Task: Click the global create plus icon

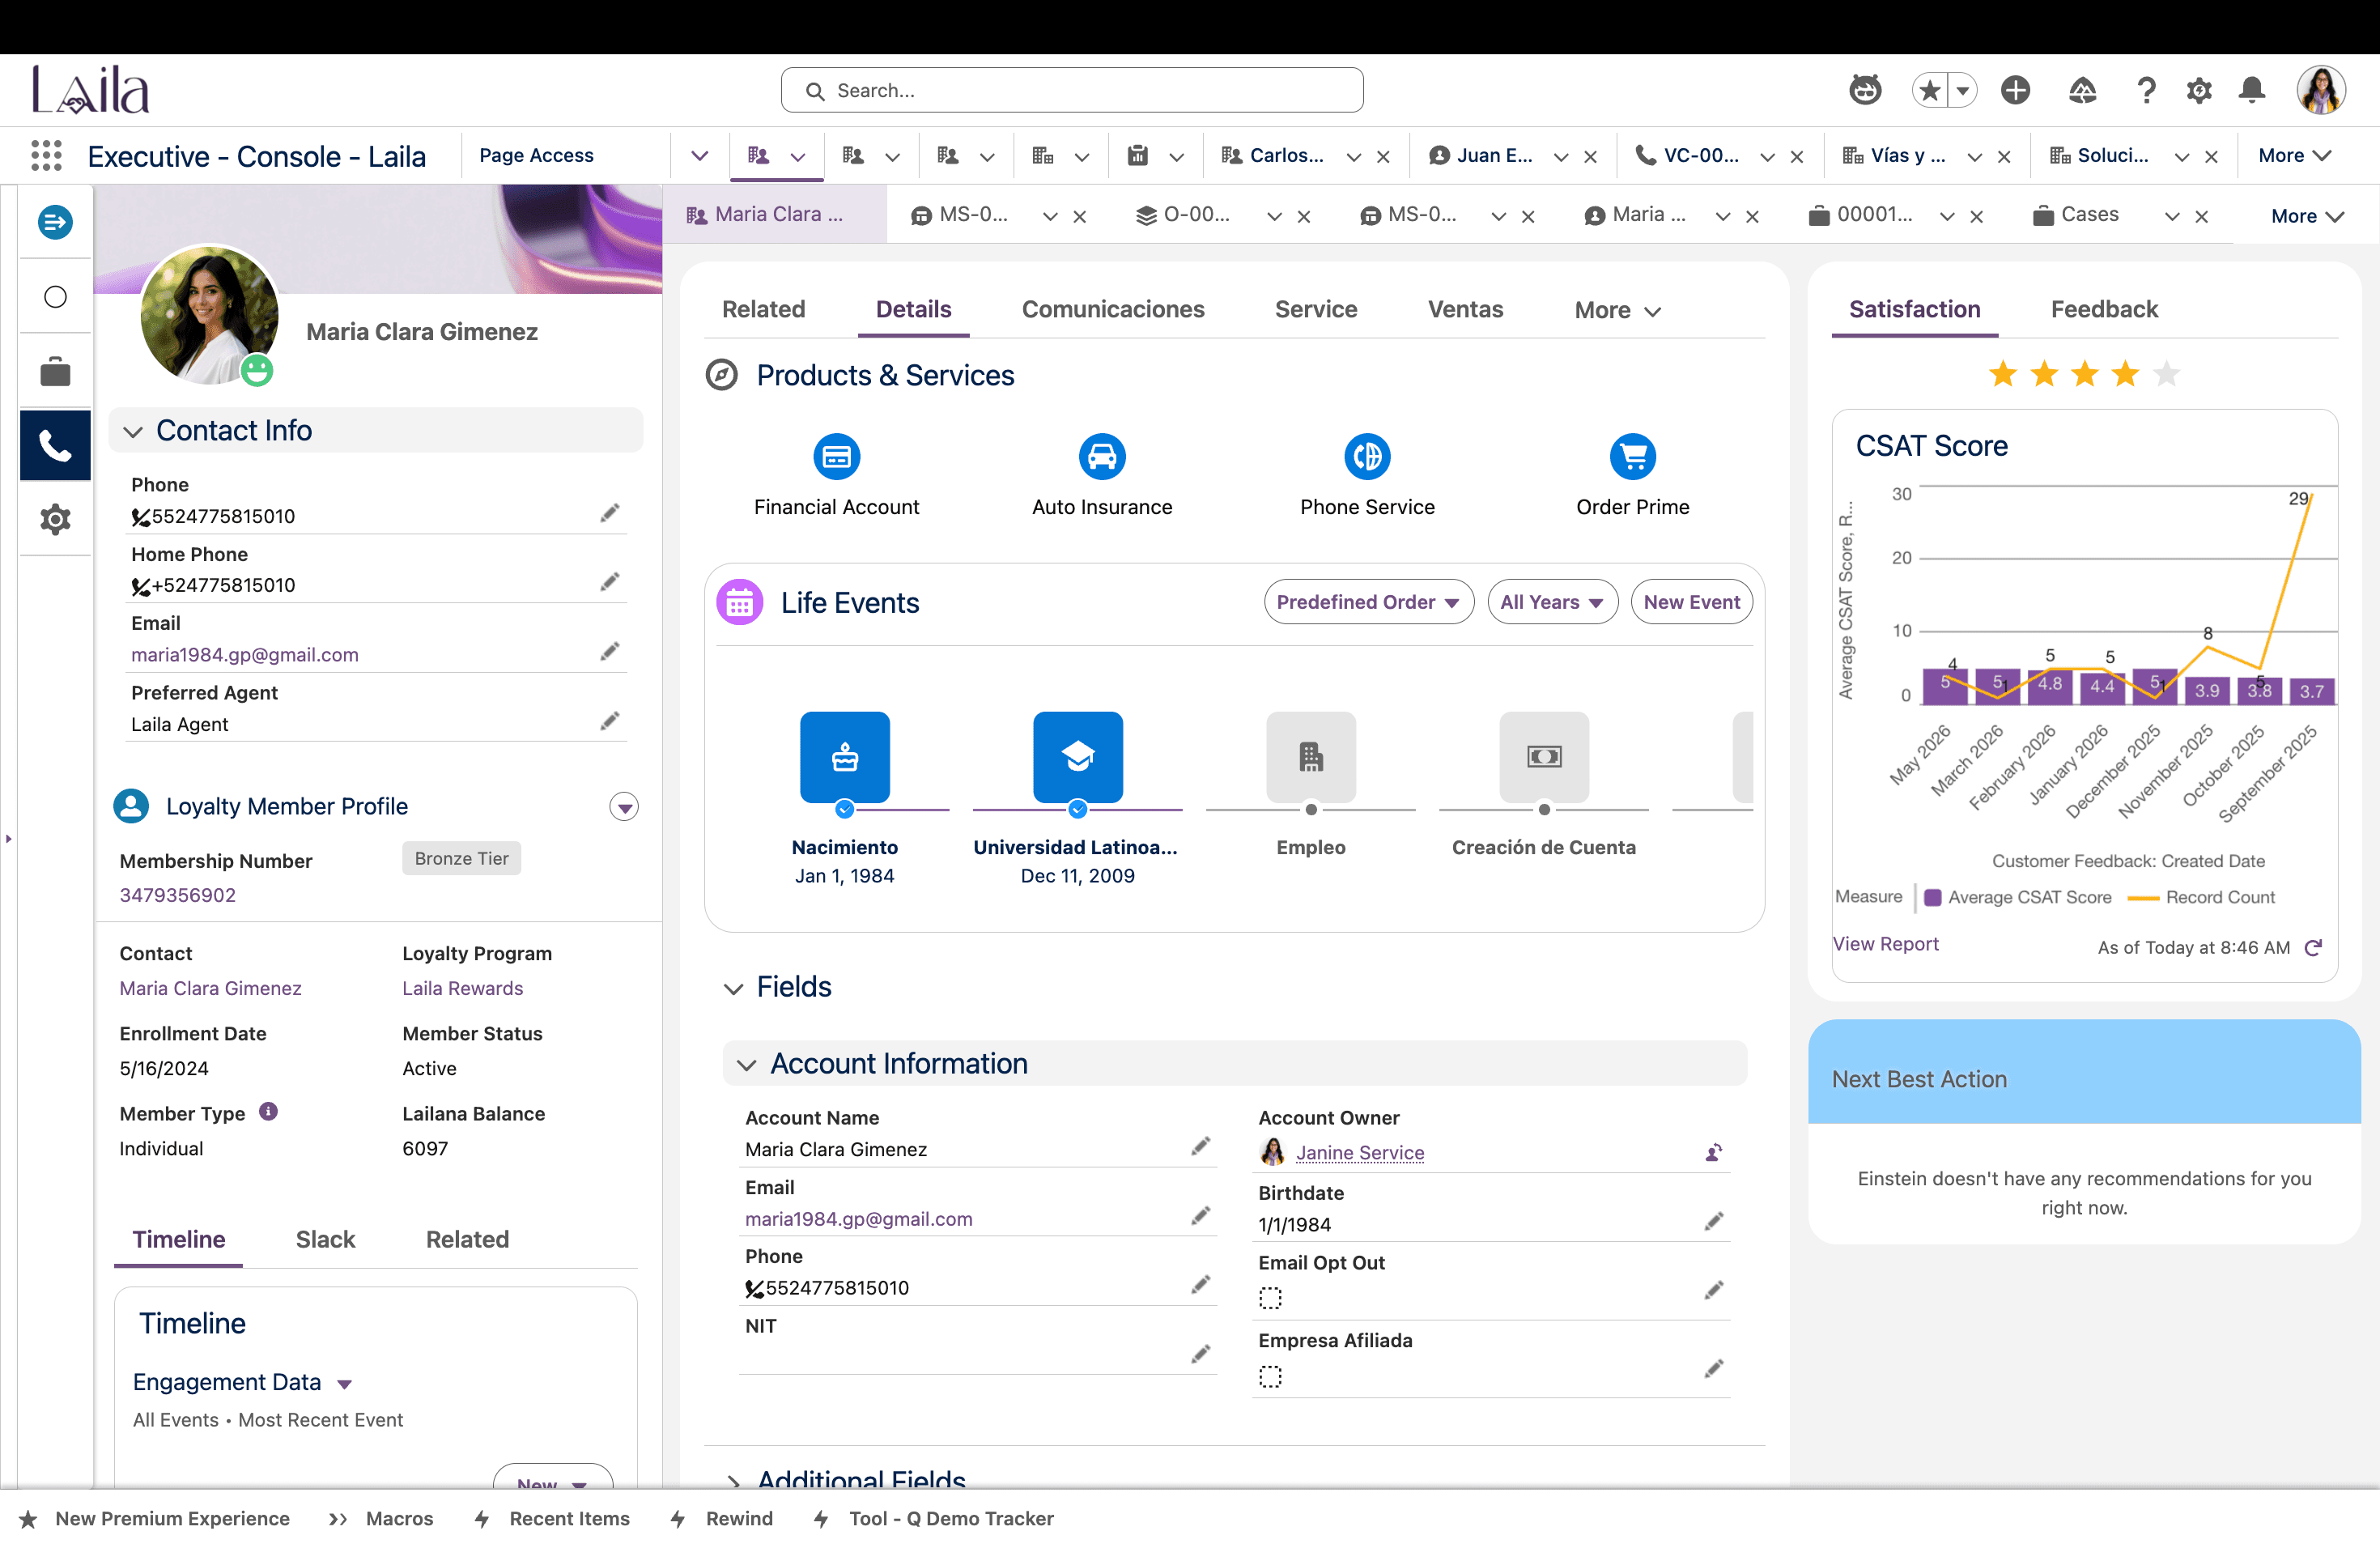Action: (2015, 90)
